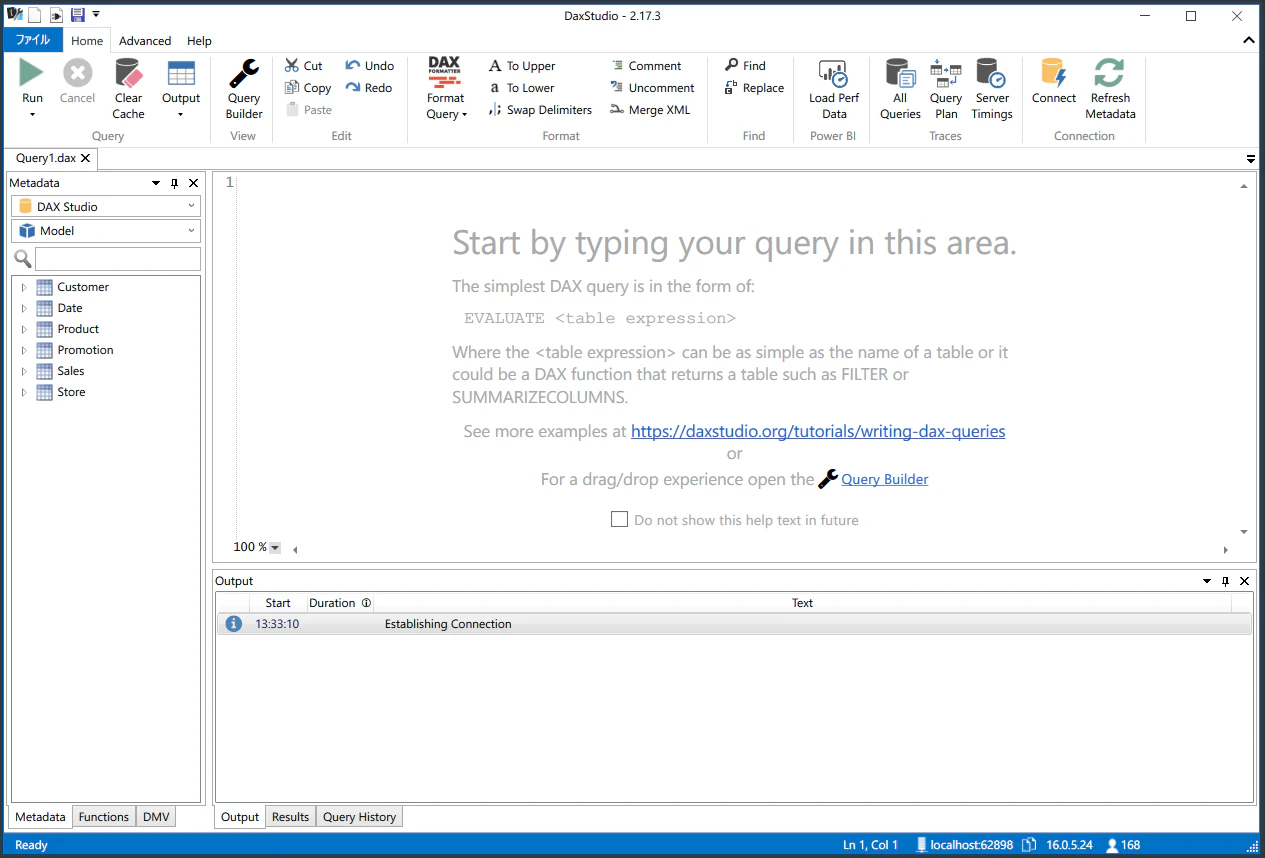This screenshot has height=858, width=1265.
Task: Click Refresh Metadata icon
Action: (x=1110, y=73)
